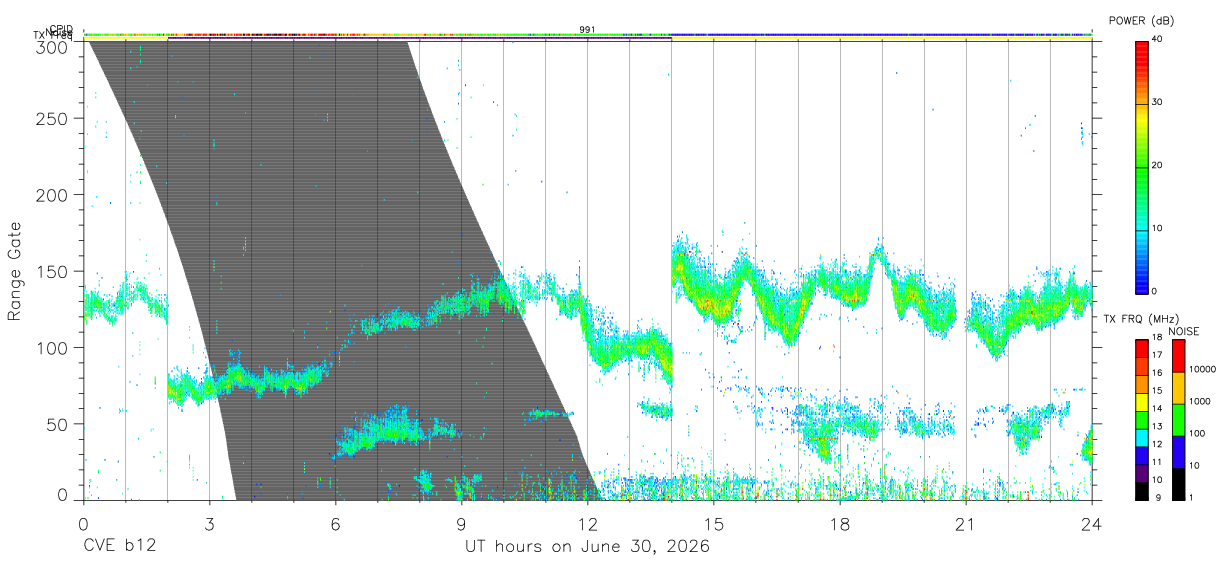Click the TX frequency strip above the plot
The width and height of the screenshot is (1228, 567).
(587, 38)
